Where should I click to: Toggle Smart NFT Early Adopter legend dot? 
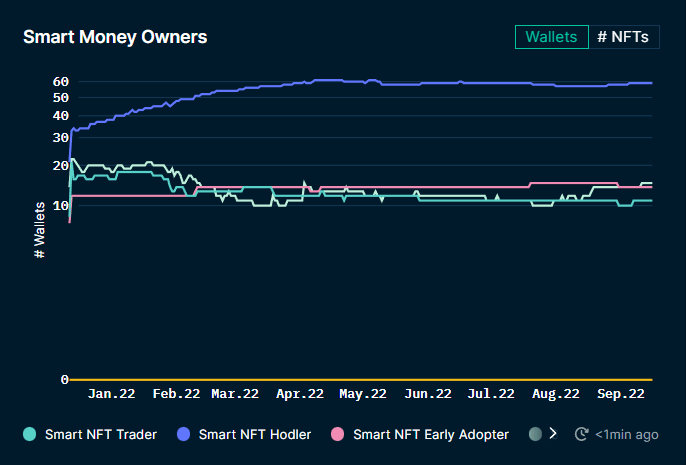click(x=338, y=434)
